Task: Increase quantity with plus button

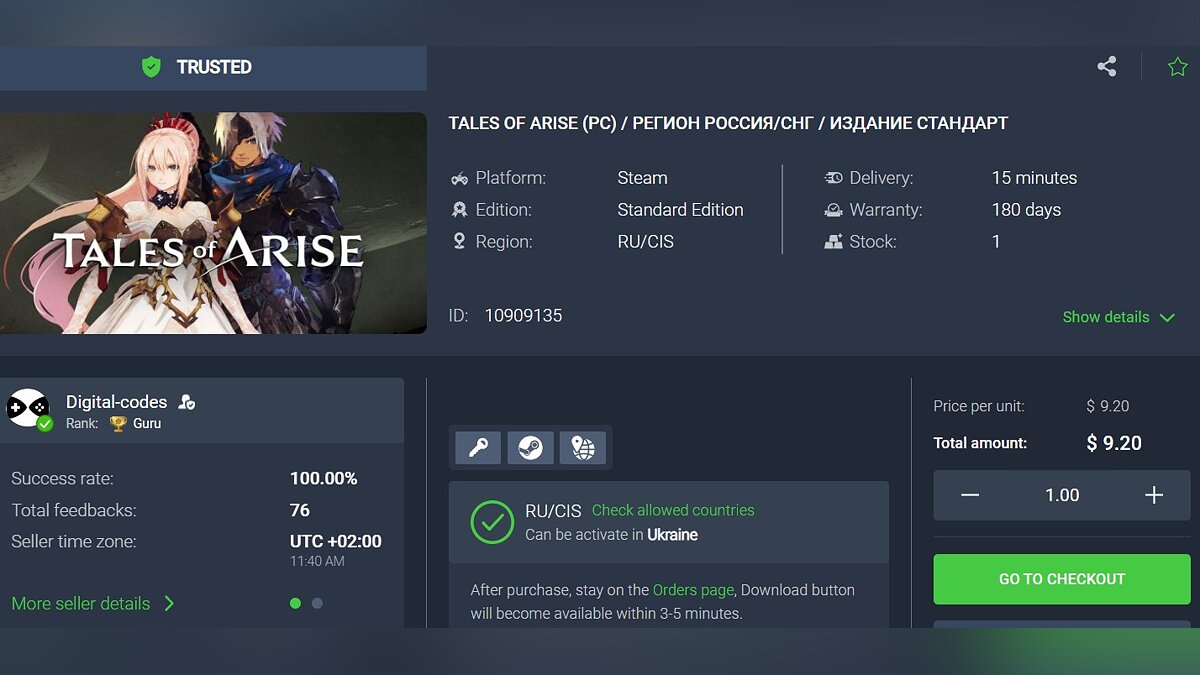Action: point(1154,495)
